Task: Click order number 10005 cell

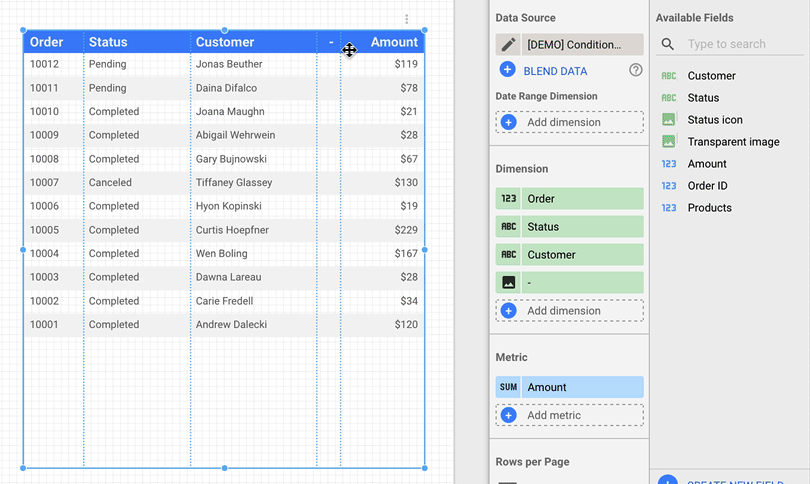Action: point(44,230)
